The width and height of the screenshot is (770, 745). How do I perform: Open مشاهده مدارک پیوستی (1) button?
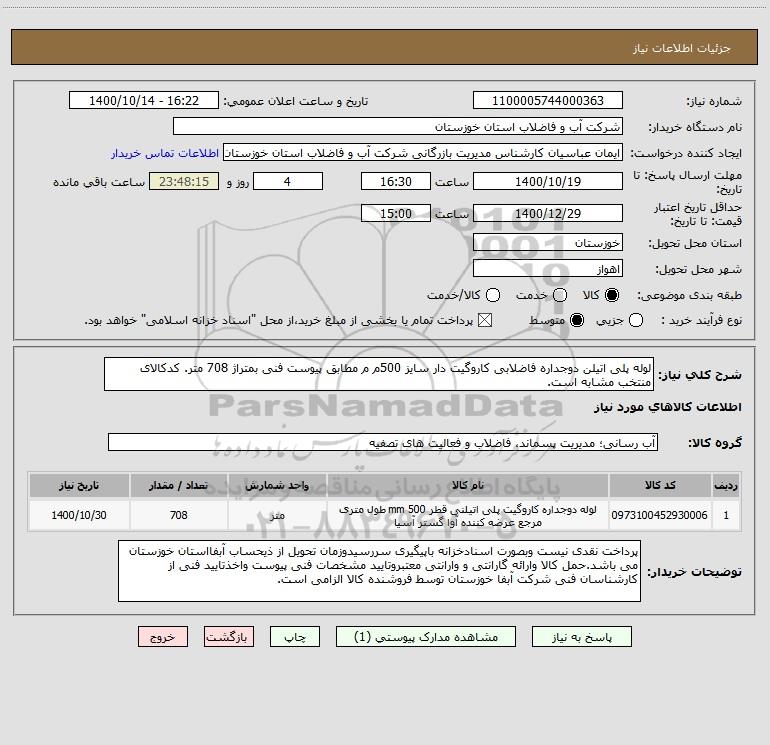click(x=426, y=637)
